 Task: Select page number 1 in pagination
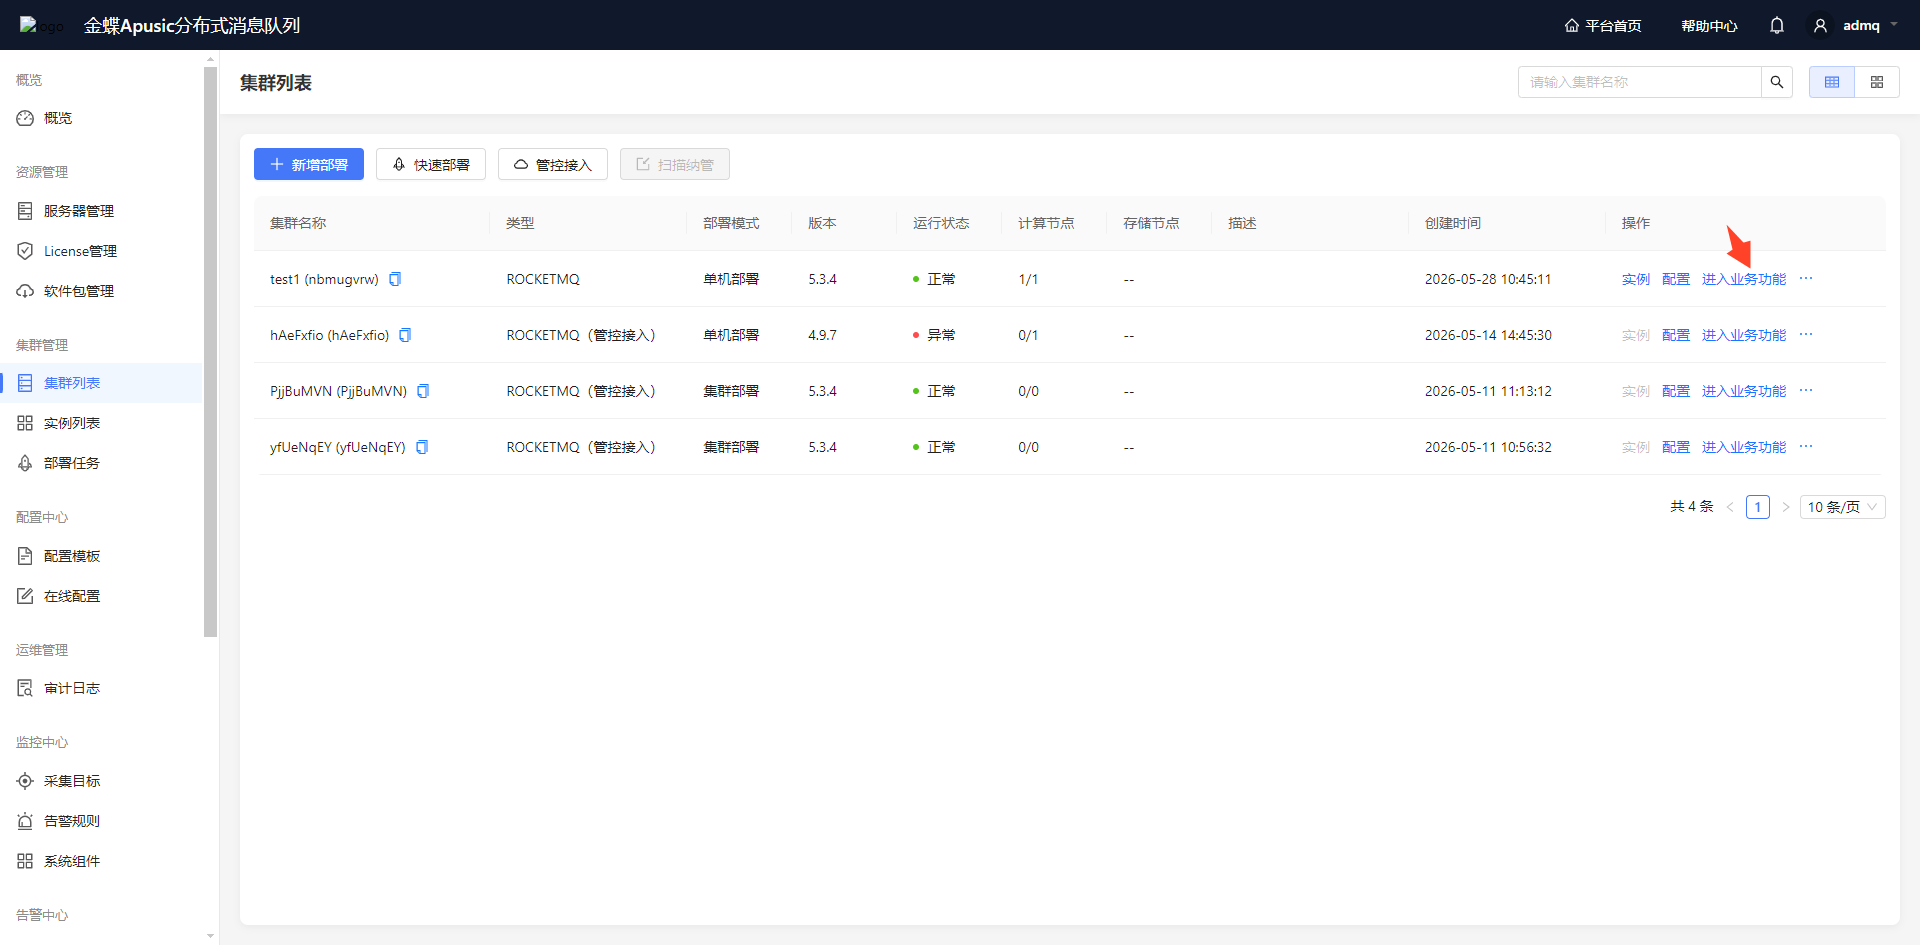[x=1758, y=507]
